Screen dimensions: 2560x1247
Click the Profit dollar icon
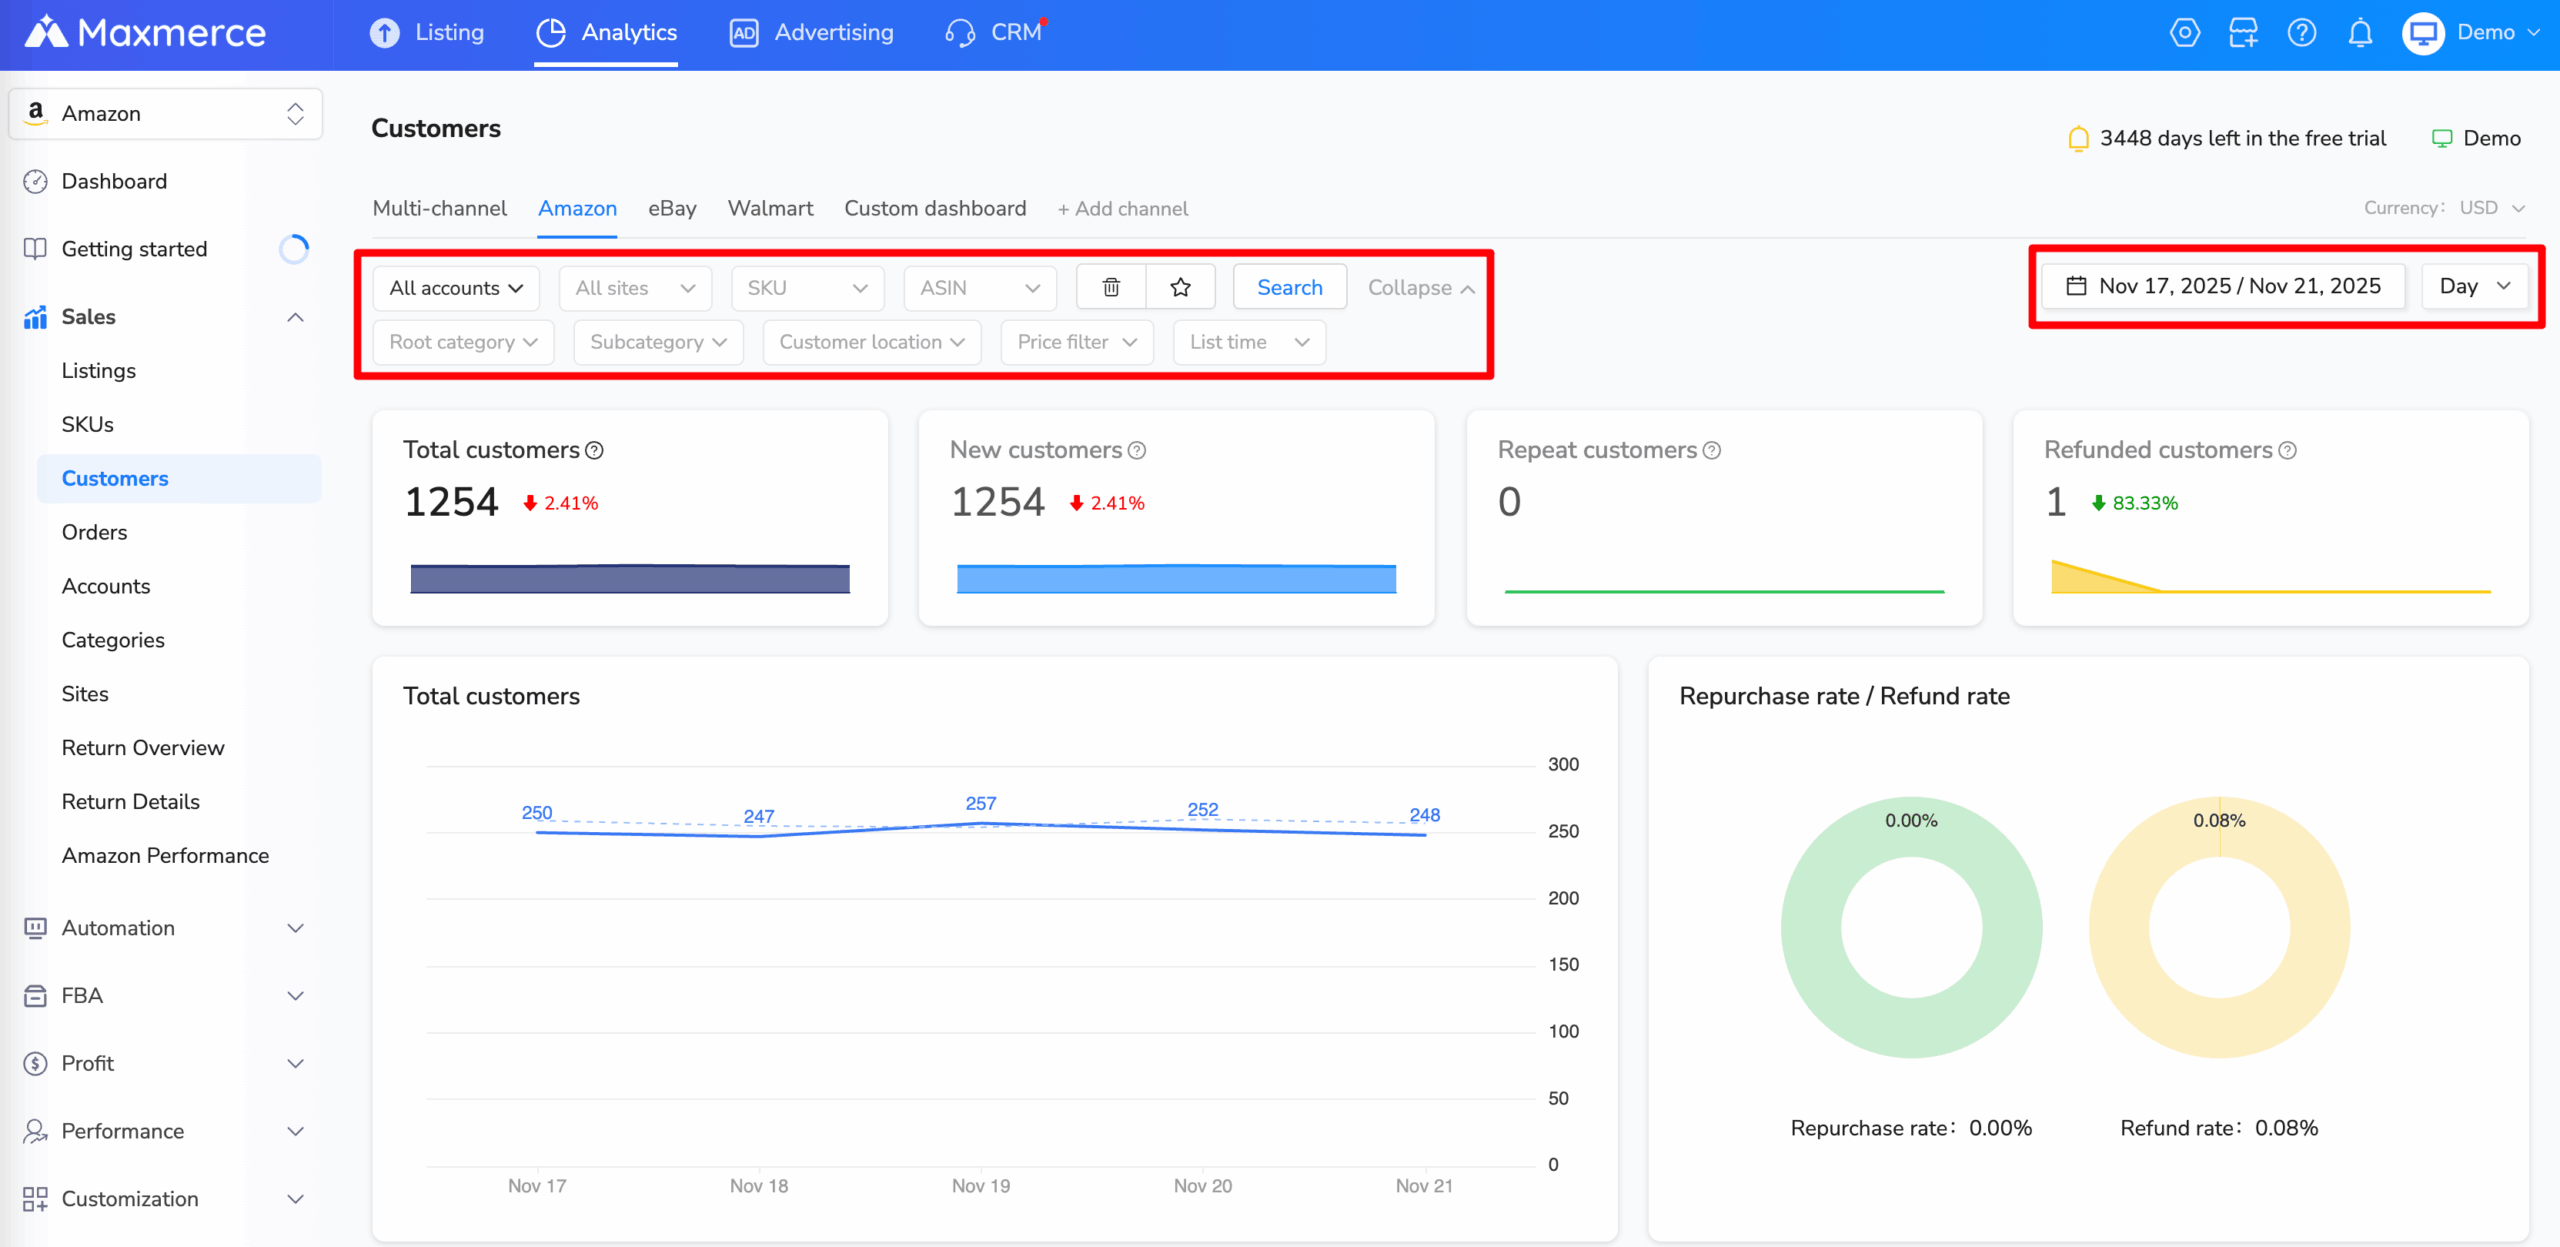pyautogui.click(x=35, y=1064)
